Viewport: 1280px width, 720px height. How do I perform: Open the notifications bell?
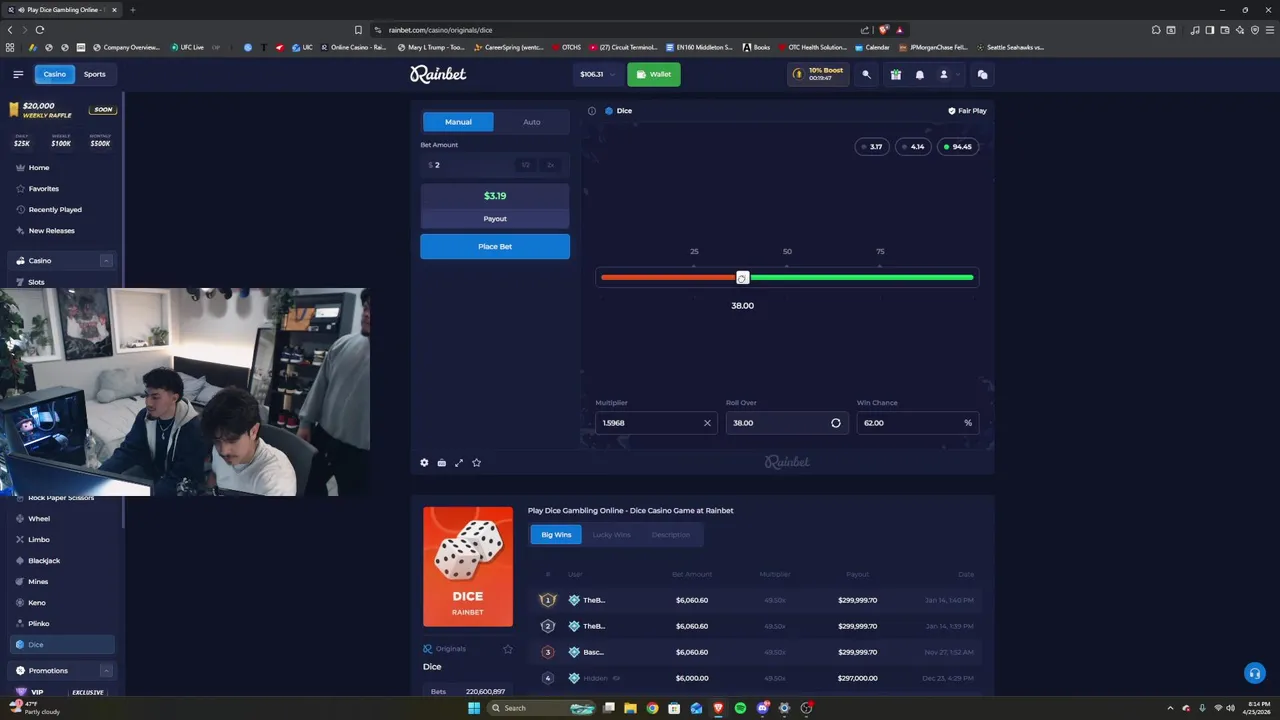(920, 74)
